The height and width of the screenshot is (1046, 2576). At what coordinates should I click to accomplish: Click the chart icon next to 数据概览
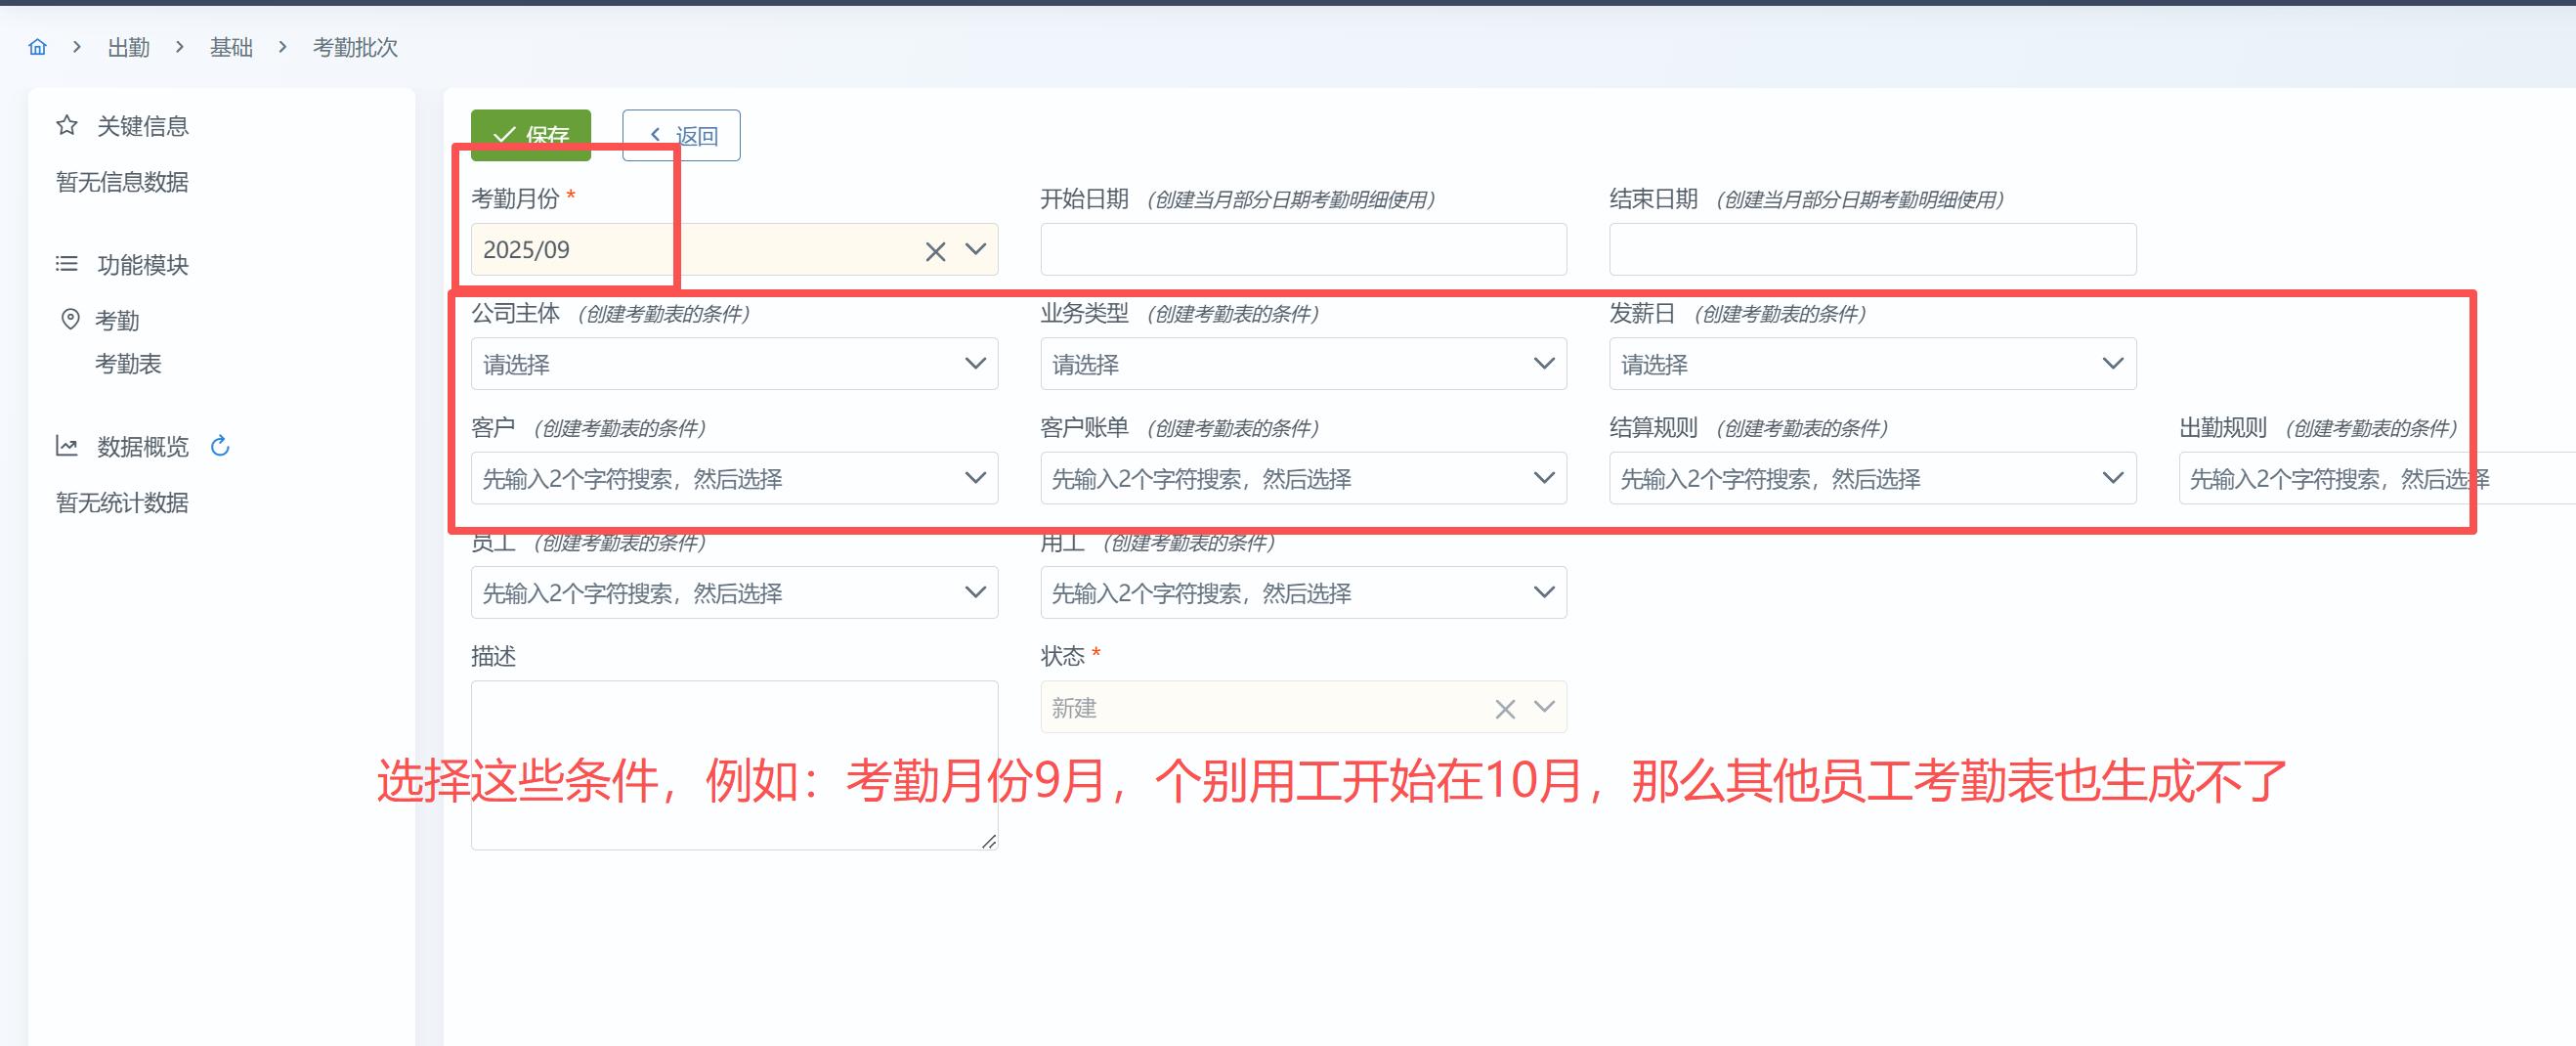[x=67, y=446]
